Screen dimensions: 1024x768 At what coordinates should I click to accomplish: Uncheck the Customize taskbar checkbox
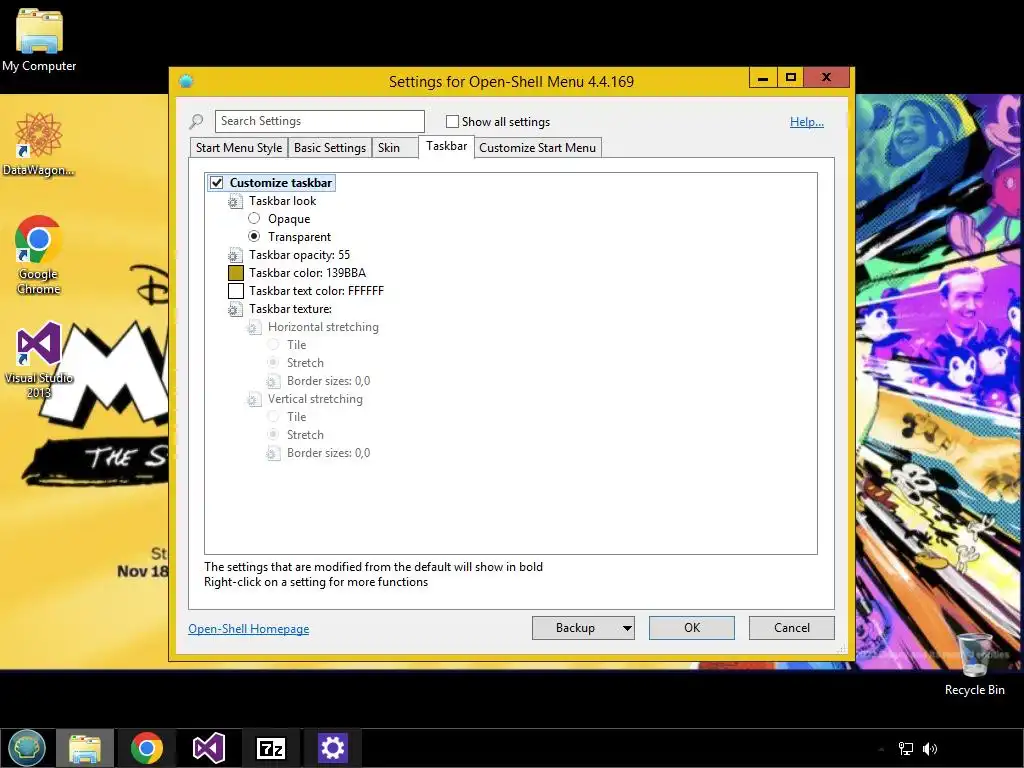[217, 183]
